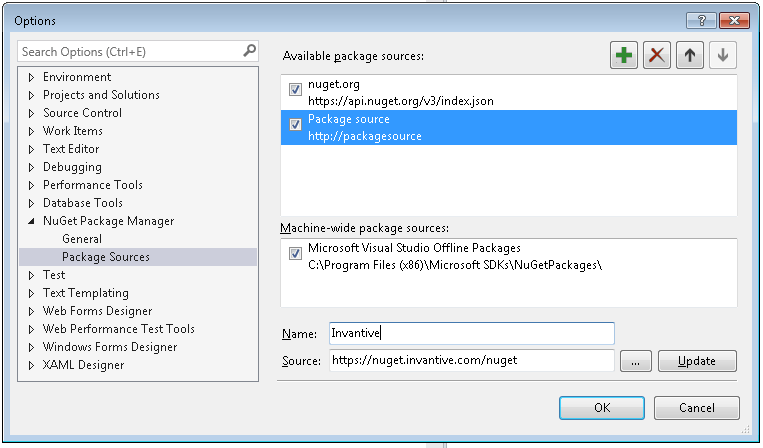This screenshot has width=763, height=448.
Task: Toggle the Package source checkbox
Action: [x=295, y=125]
